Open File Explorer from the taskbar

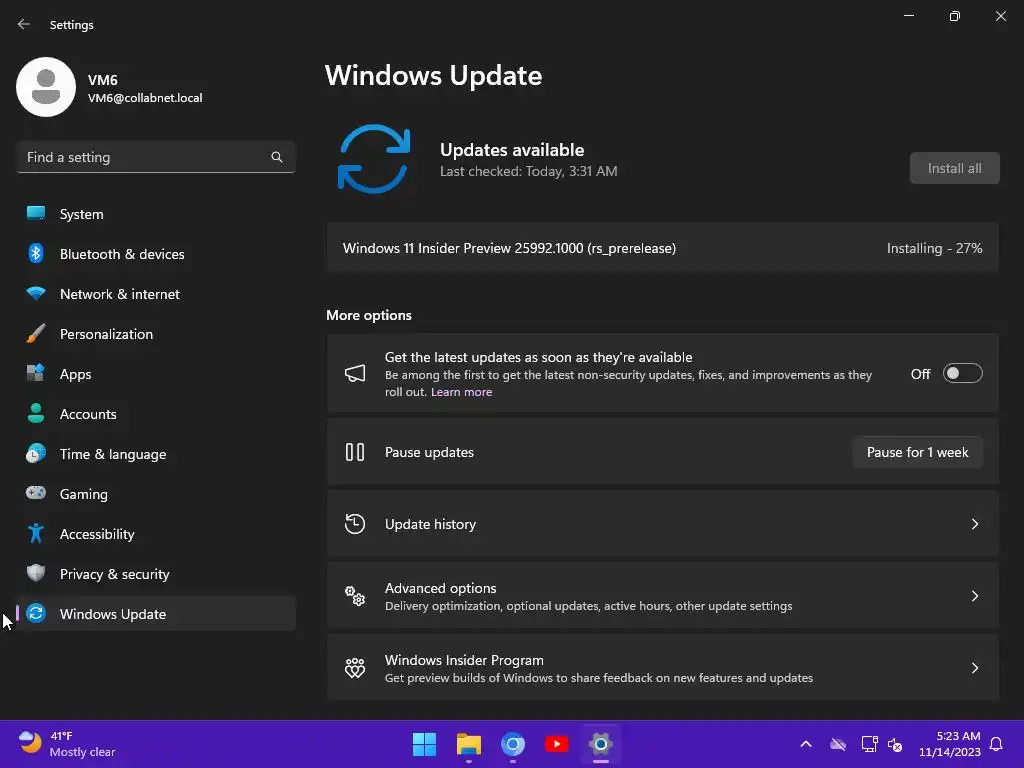point(469,744)
